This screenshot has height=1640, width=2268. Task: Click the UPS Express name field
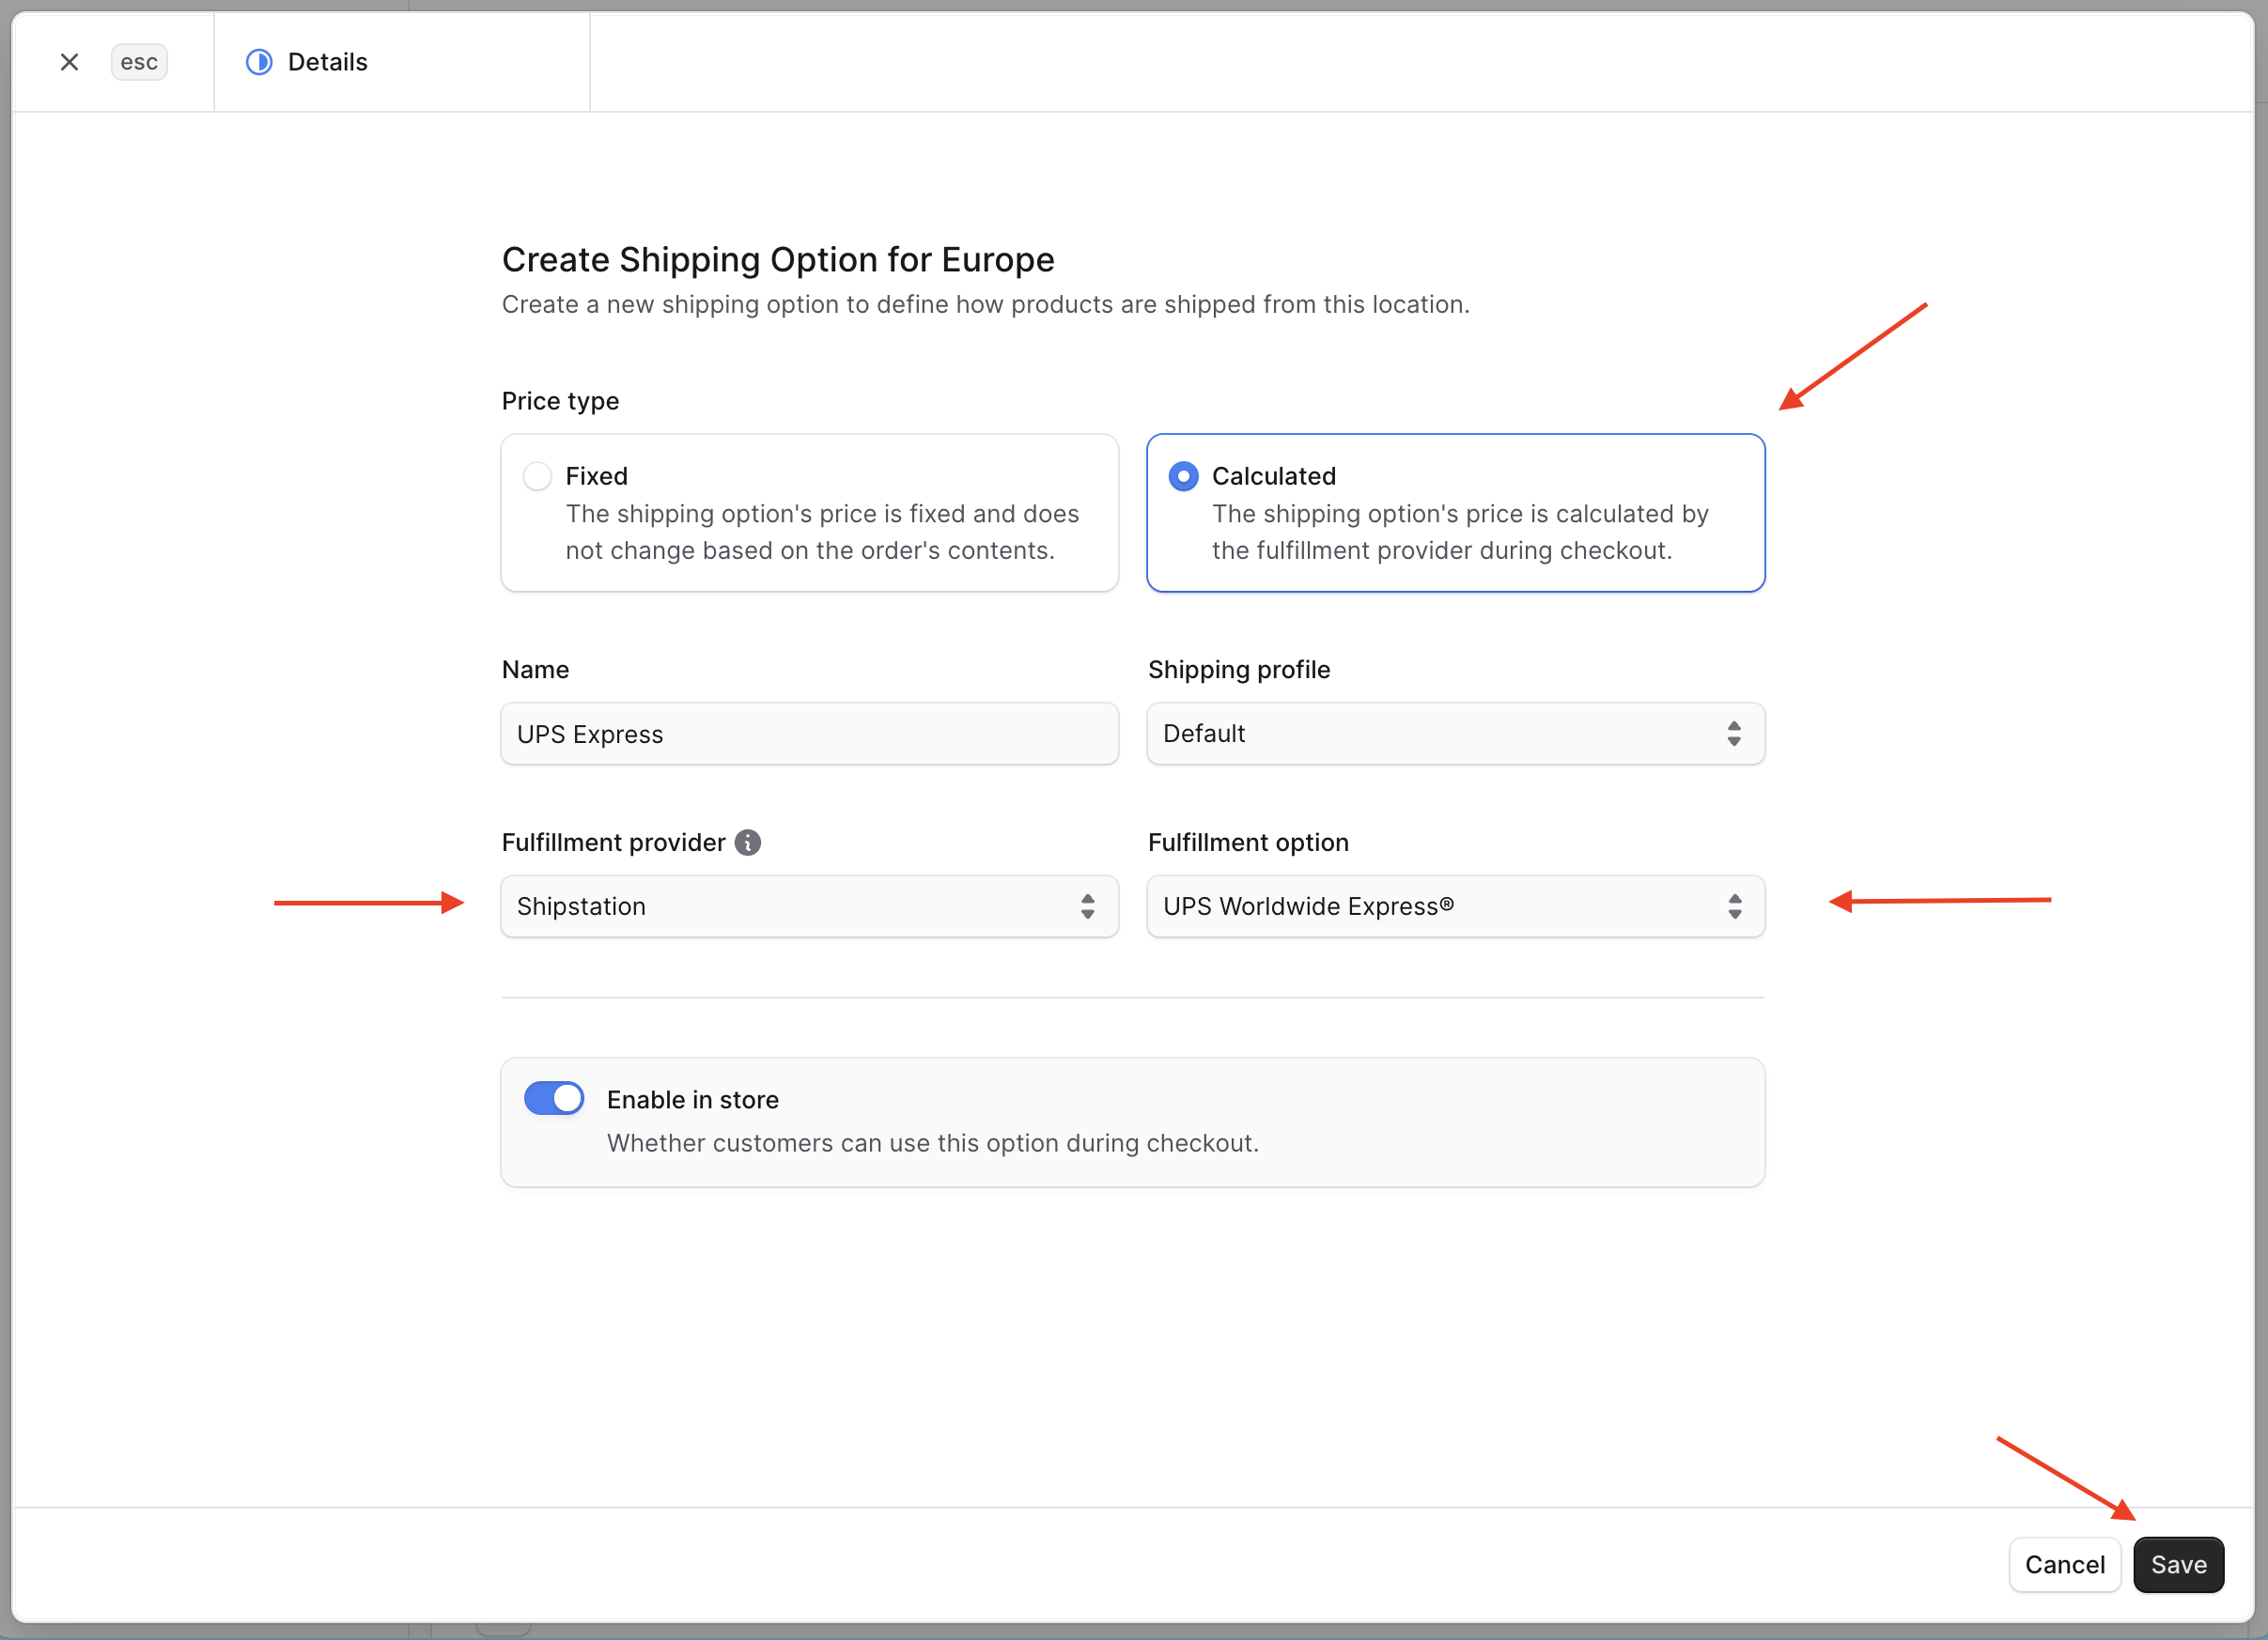tap(809, 733)
